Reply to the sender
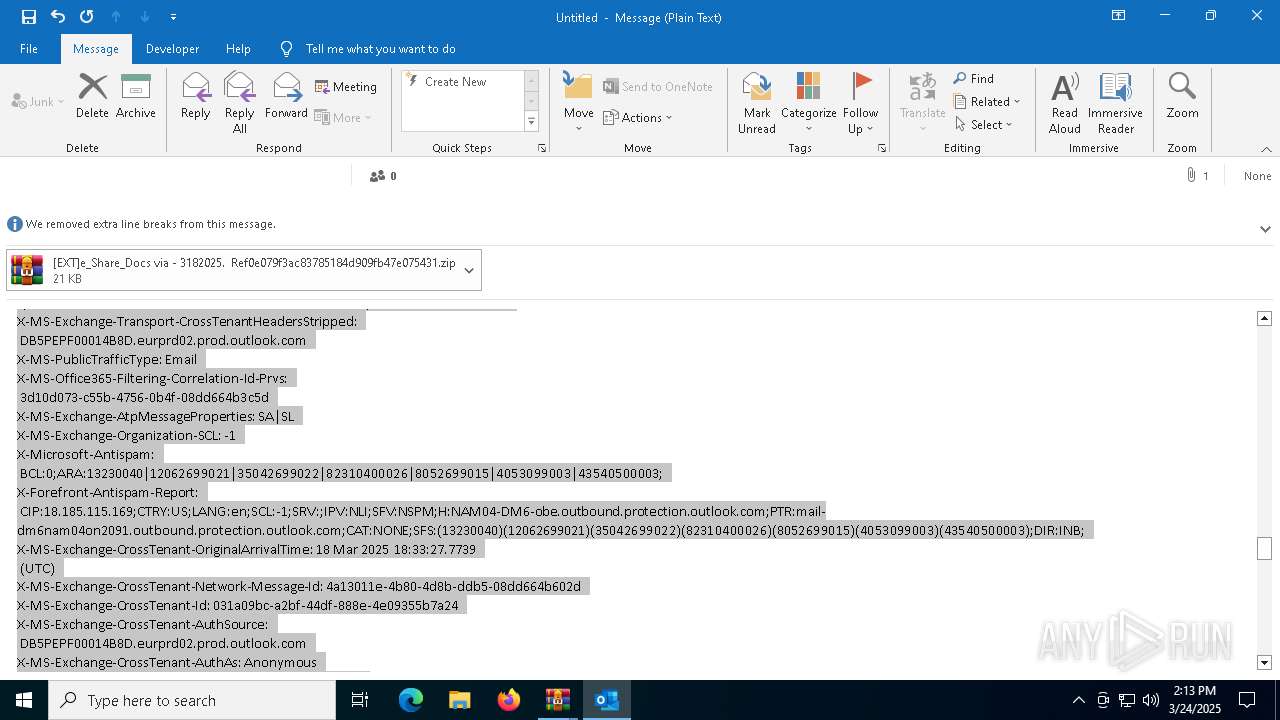 coord(196,96)
